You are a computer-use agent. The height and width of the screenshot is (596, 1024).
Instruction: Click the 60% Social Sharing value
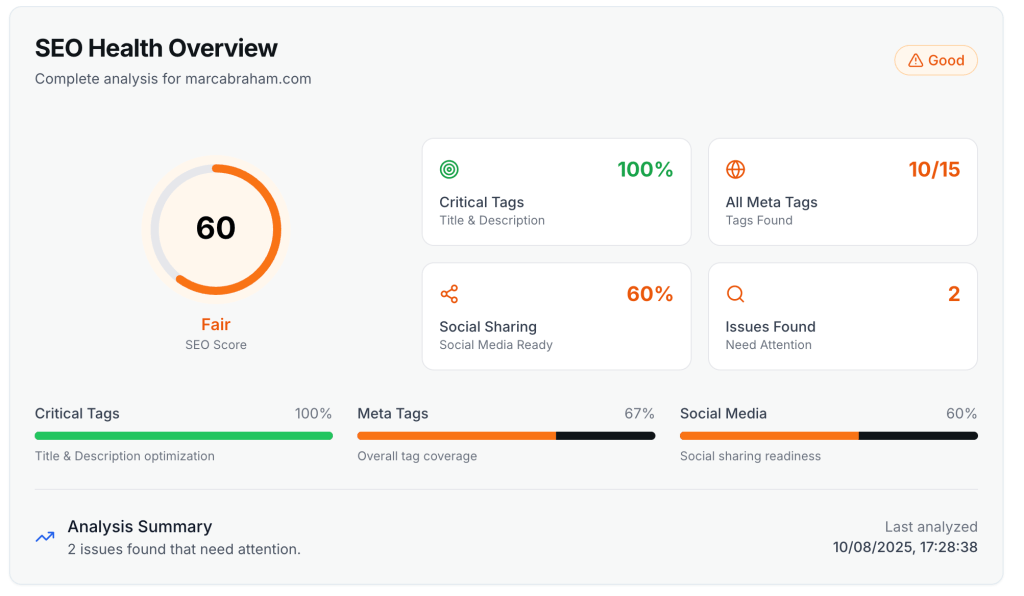[649, 294]
